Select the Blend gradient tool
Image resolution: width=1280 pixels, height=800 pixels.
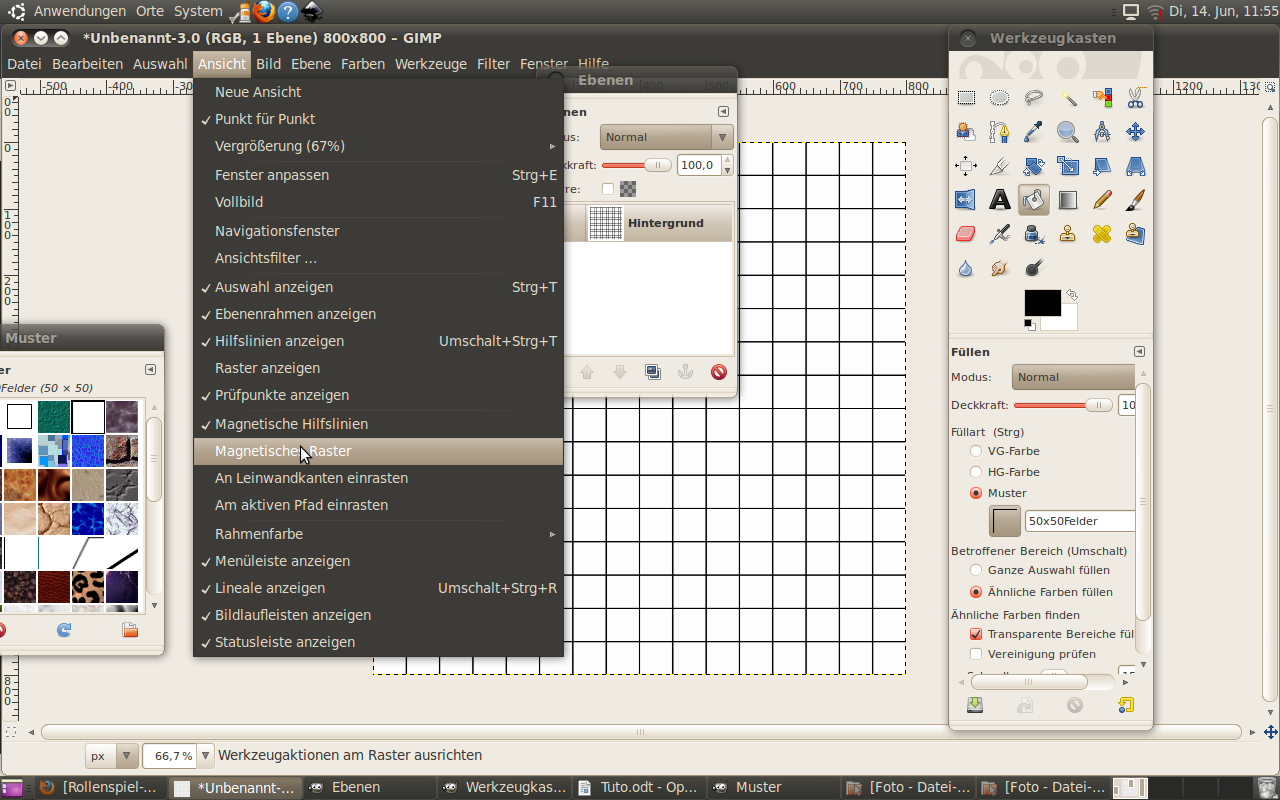[1068, 200]
